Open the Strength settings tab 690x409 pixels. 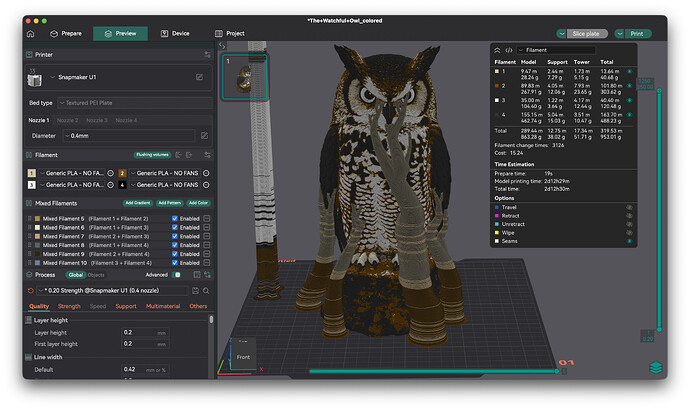pos(69,306)
